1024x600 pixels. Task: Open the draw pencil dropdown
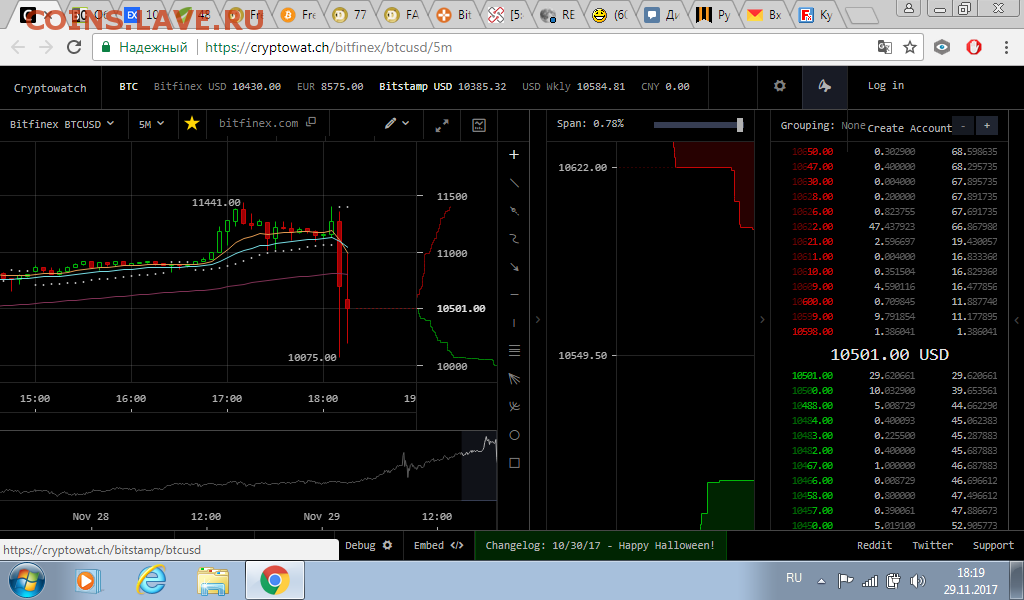(x=396, y=123)
